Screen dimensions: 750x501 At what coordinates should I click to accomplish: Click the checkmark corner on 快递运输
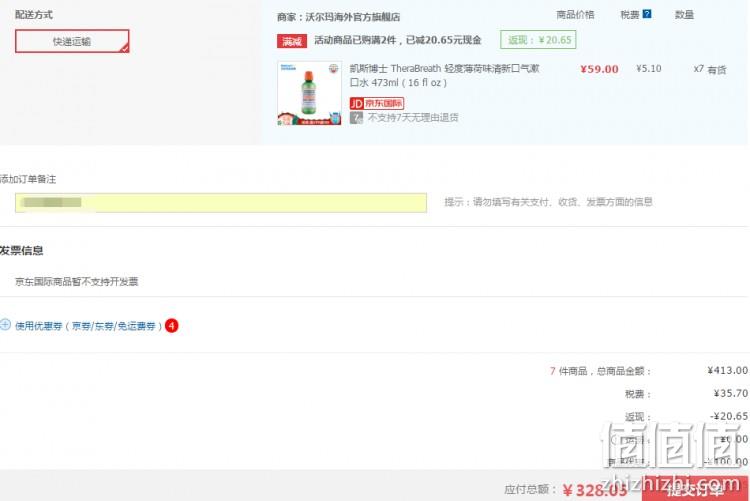click(x=124, y=48)
